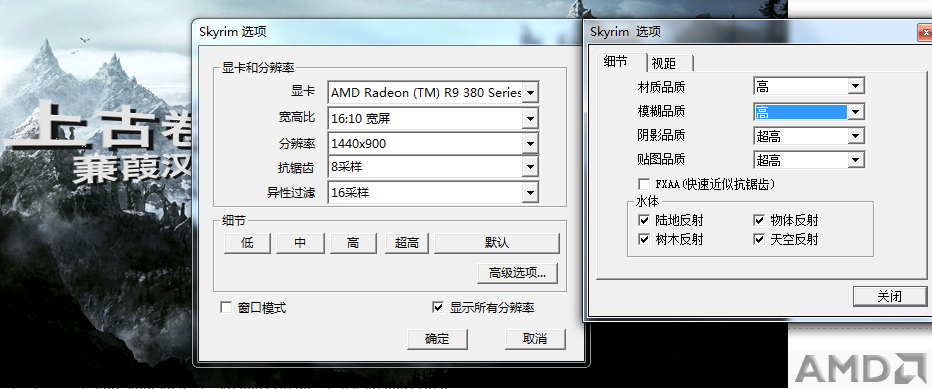Expand the 阴影品质 超高 dropdown
The image size is (932, 389).
[809, 136]
